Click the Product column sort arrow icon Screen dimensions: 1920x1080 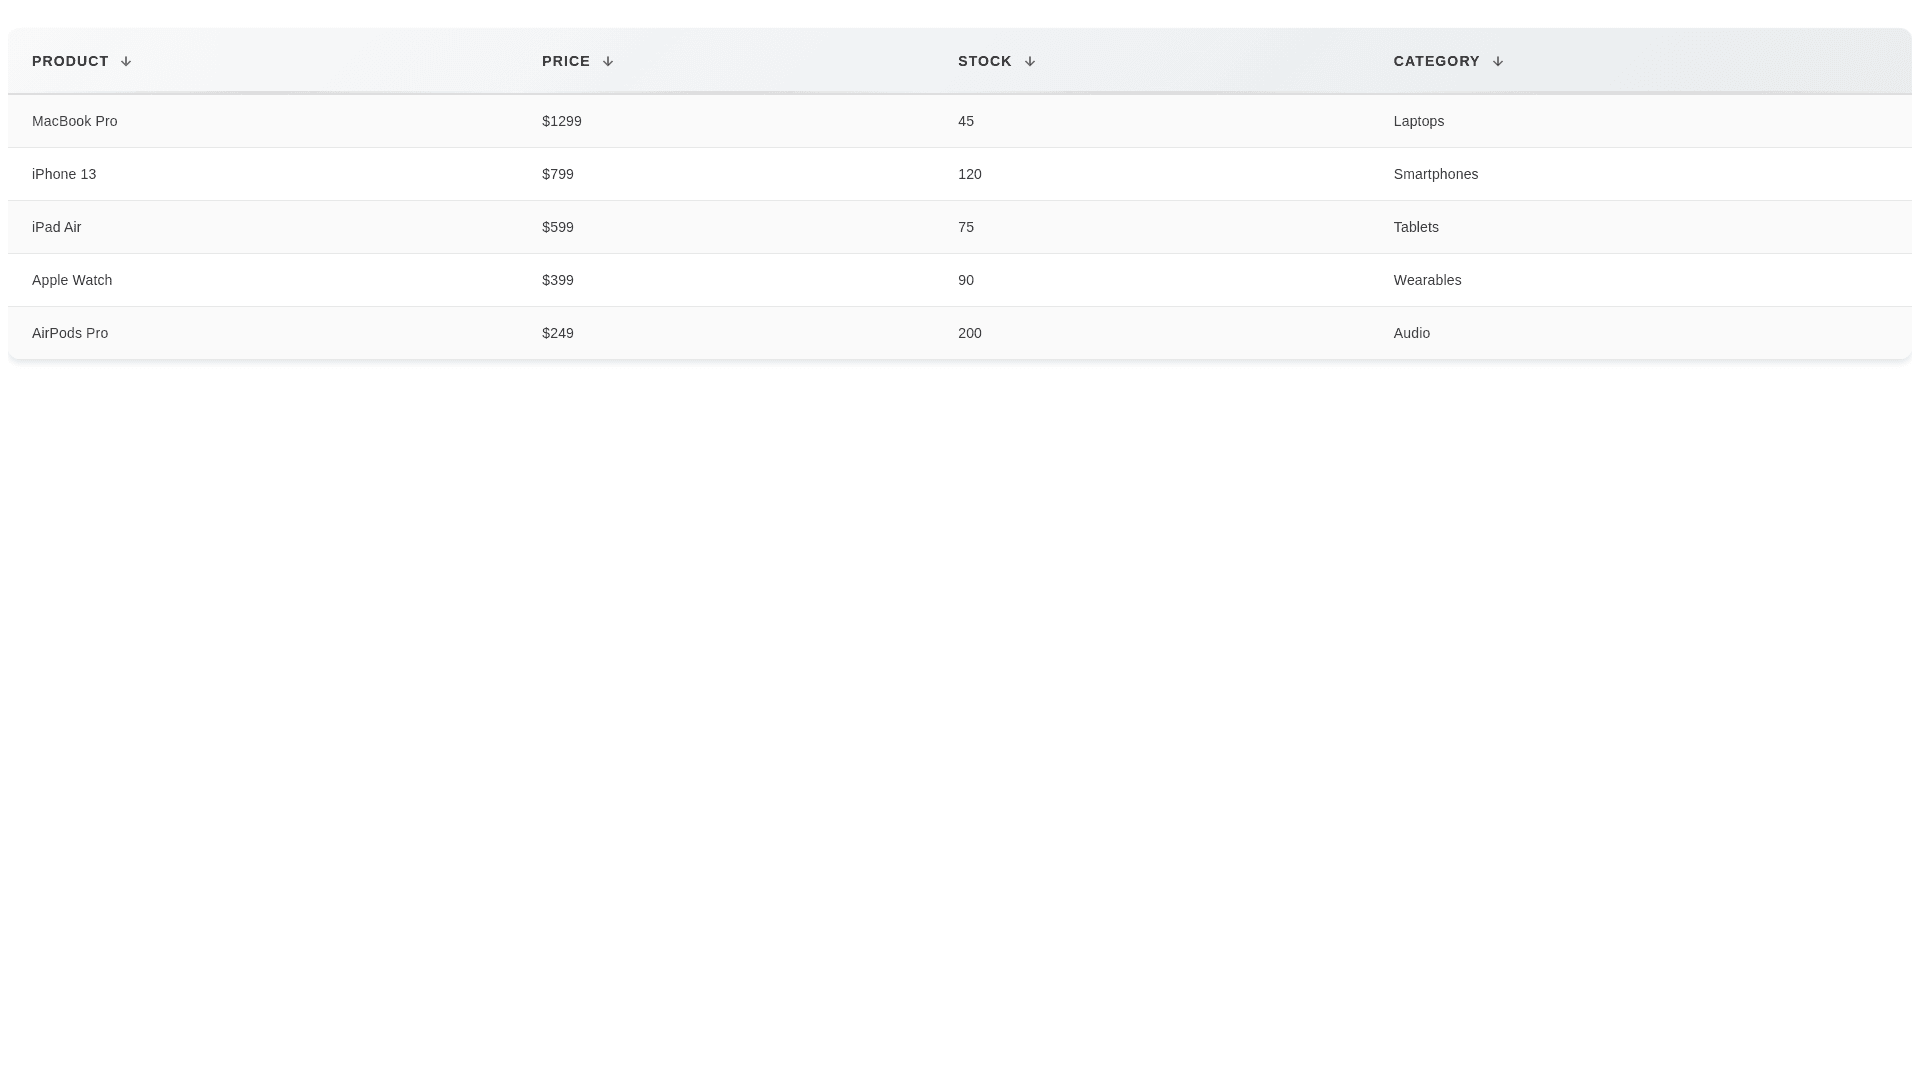[x=126, y=62]
